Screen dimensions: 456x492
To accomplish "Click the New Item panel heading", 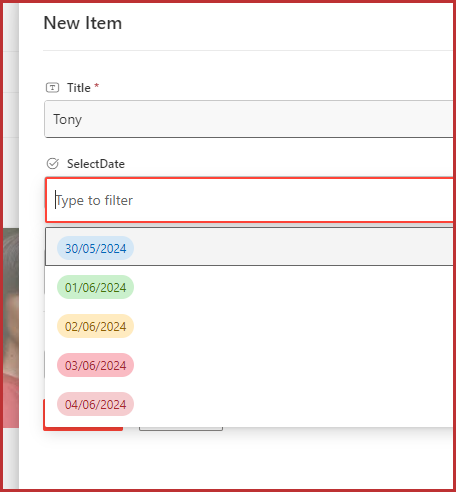I will coord(83,23).
